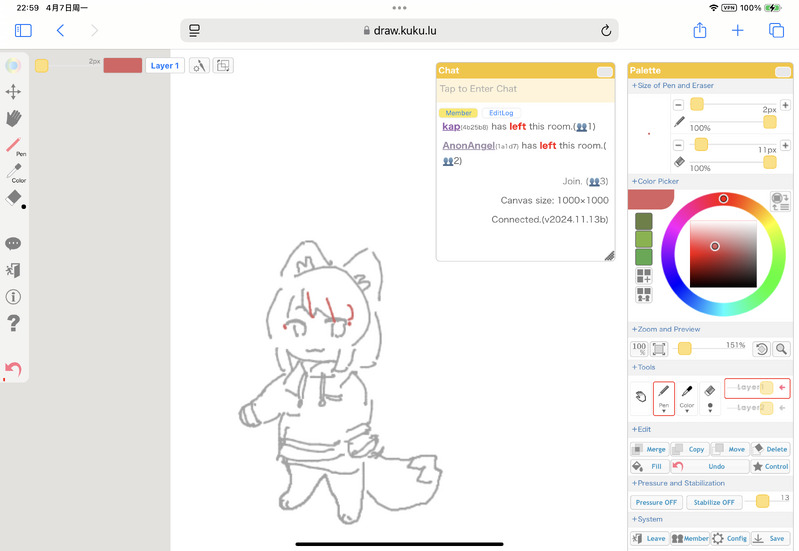The image size is (799, 551).
Task: Open Safari sidebar icon
Action: coord(23,31)
